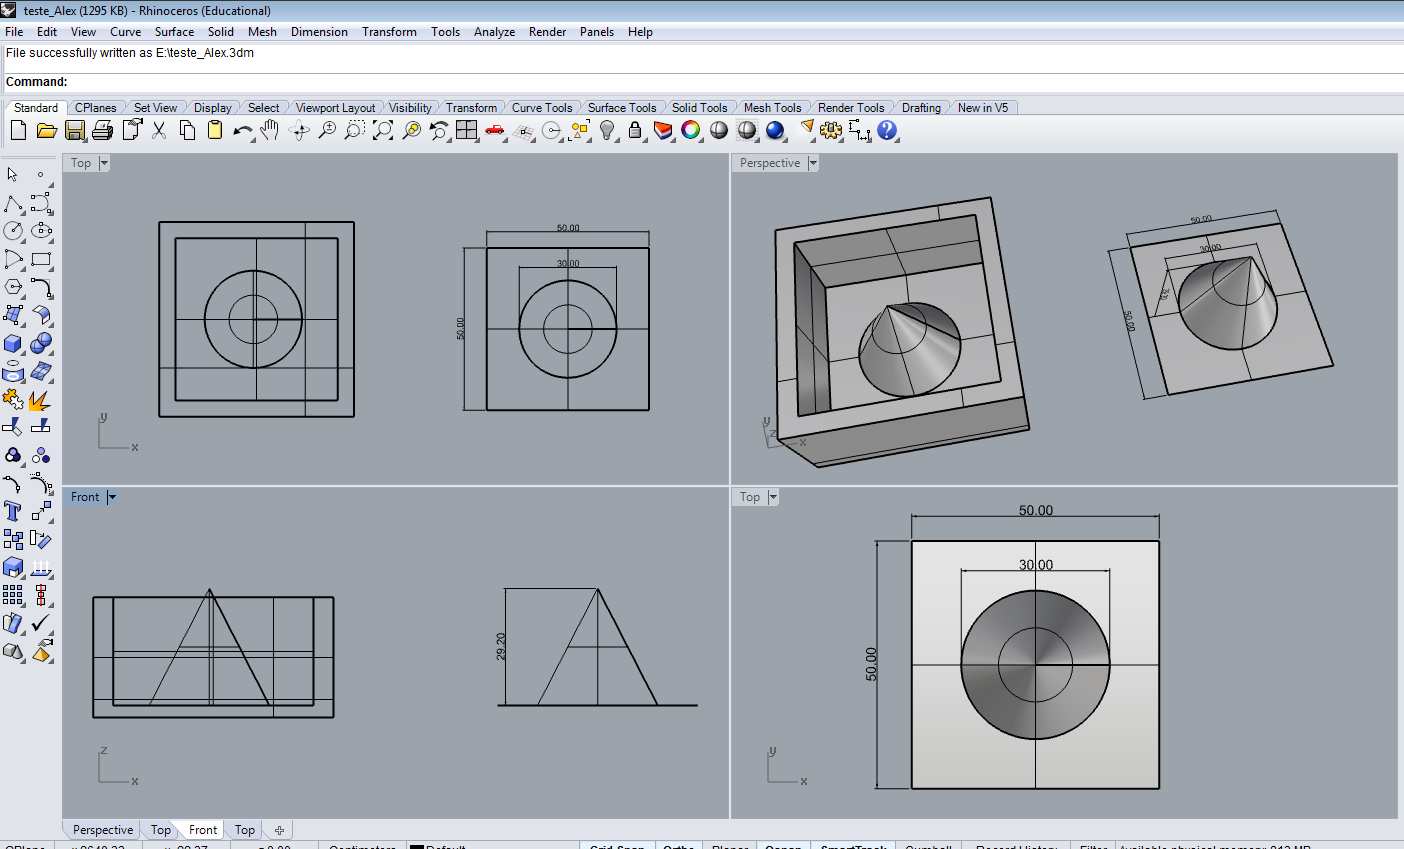
Task: Click the Print icon in Standard toolbar
Action: click(102, 130)
